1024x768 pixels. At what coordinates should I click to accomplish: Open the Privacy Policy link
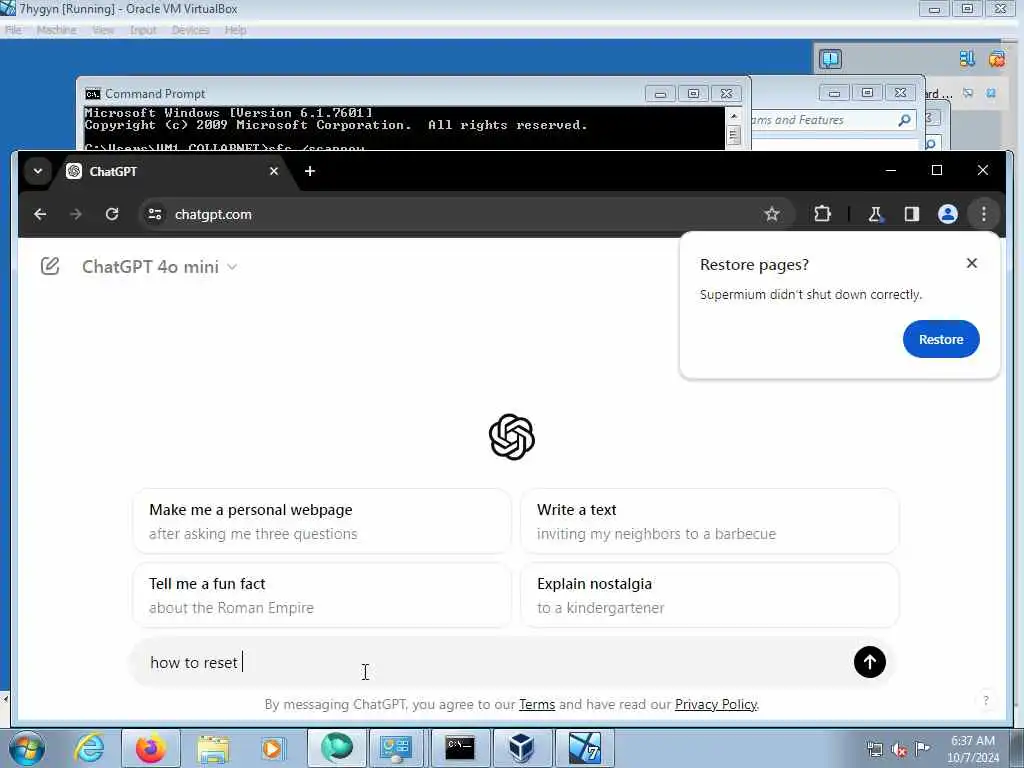(716, 705)
